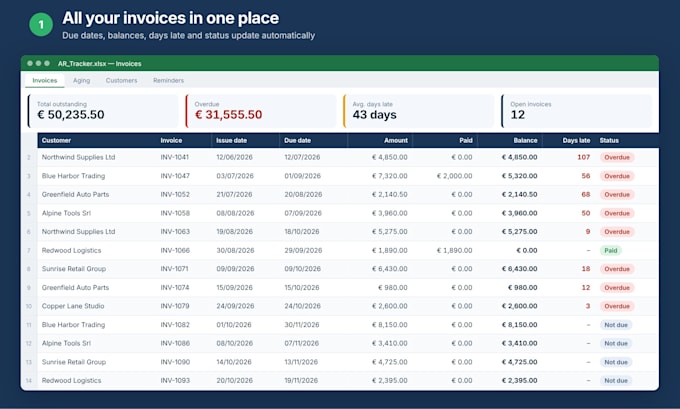
Task: Click the Open invoices 12 card
Action: (577, 111)
